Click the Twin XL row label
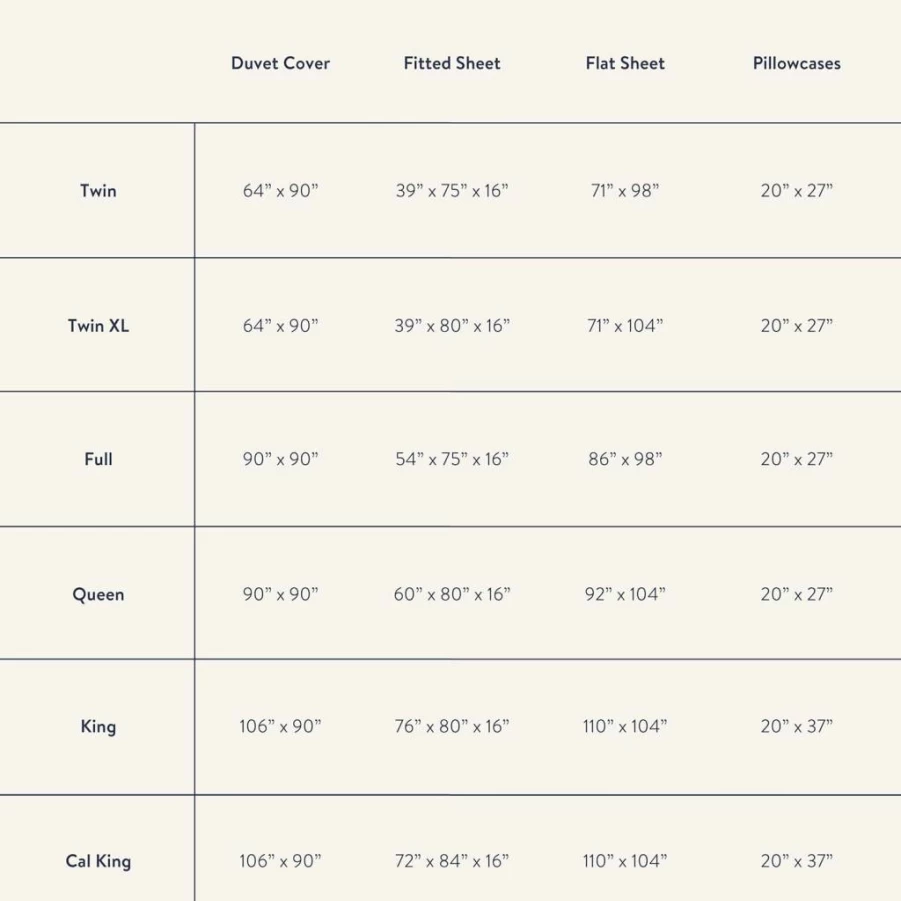Image resolution: width=901 pixels, height=901 pixels. coord(98,325)
